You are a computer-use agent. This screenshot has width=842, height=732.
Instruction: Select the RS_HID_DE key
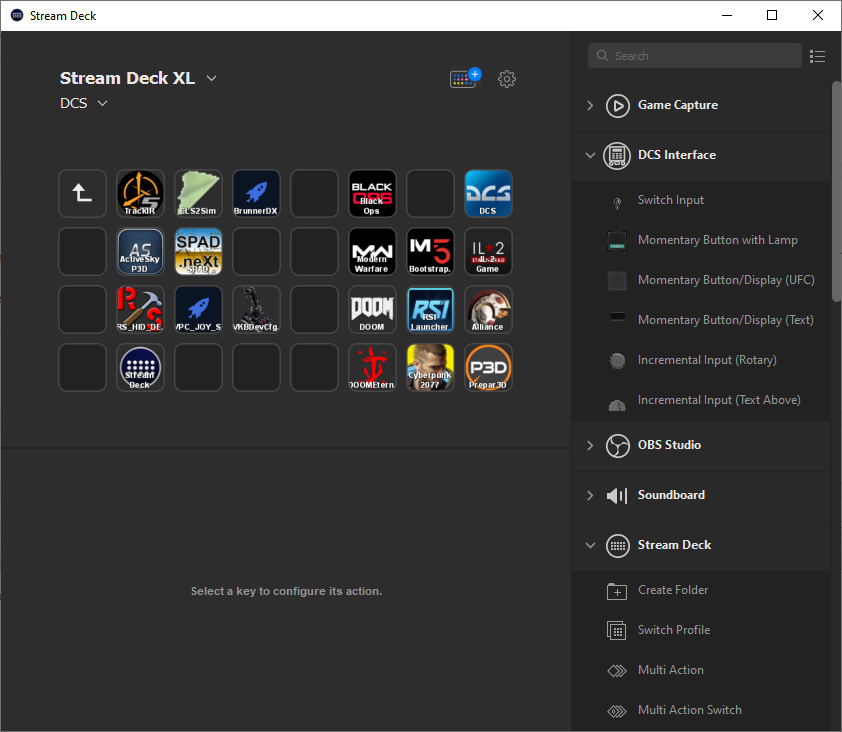click(x=140, y=309)
